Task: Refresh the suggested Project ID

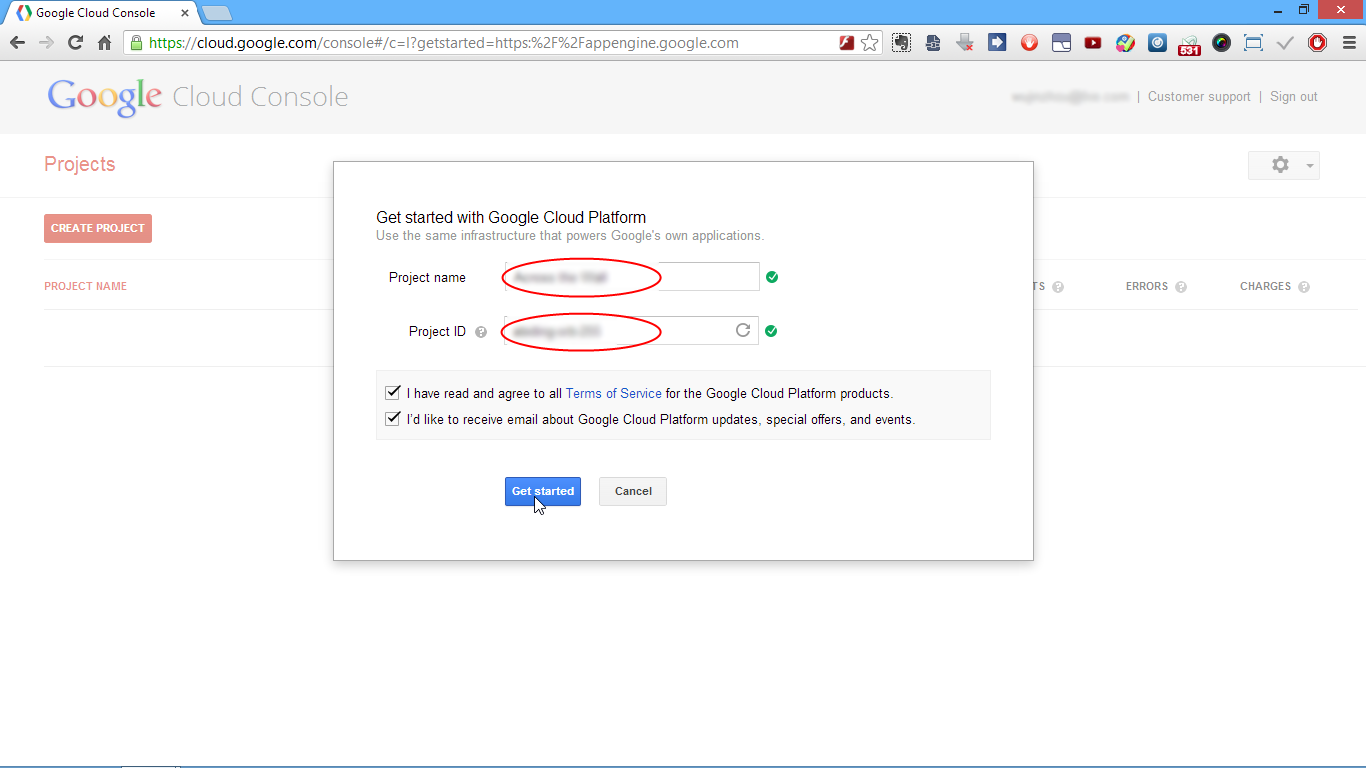Action: click(743, 330)
